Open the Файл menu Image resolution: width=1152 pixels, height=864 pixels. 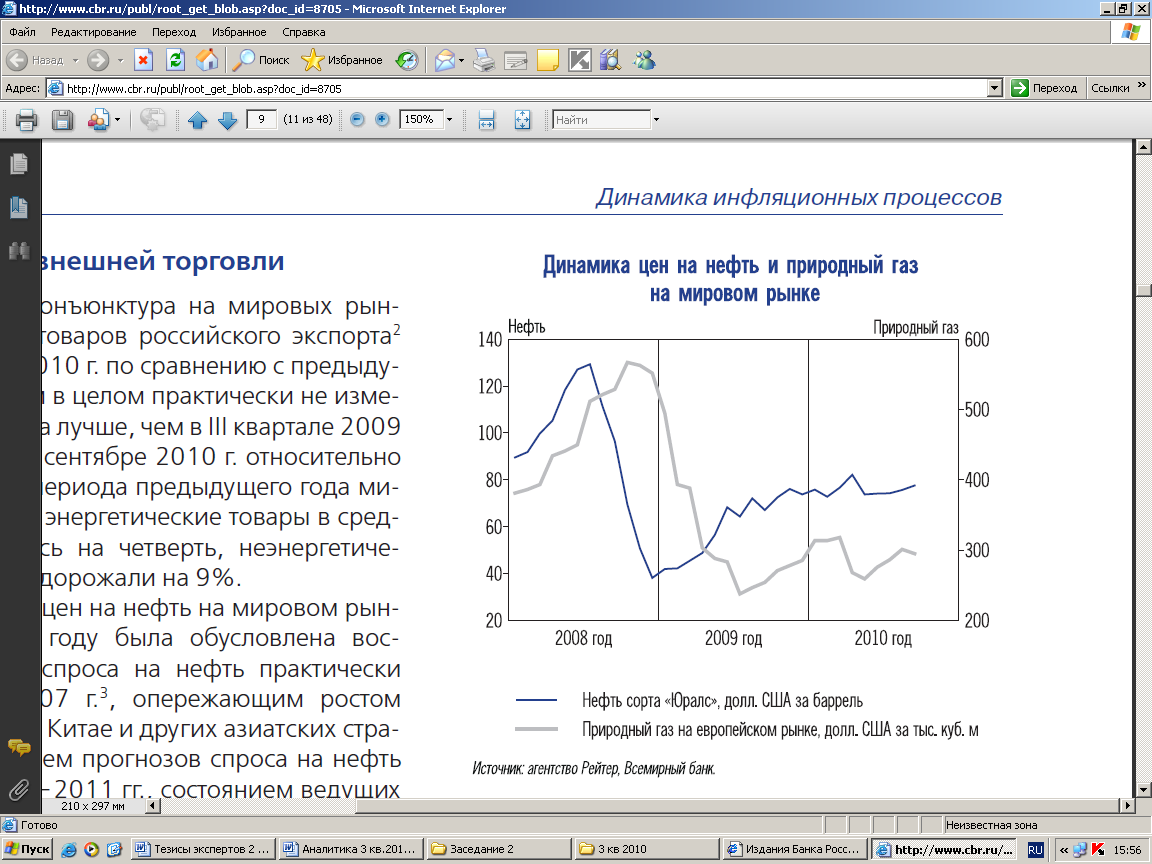click(x=23, y=32)
